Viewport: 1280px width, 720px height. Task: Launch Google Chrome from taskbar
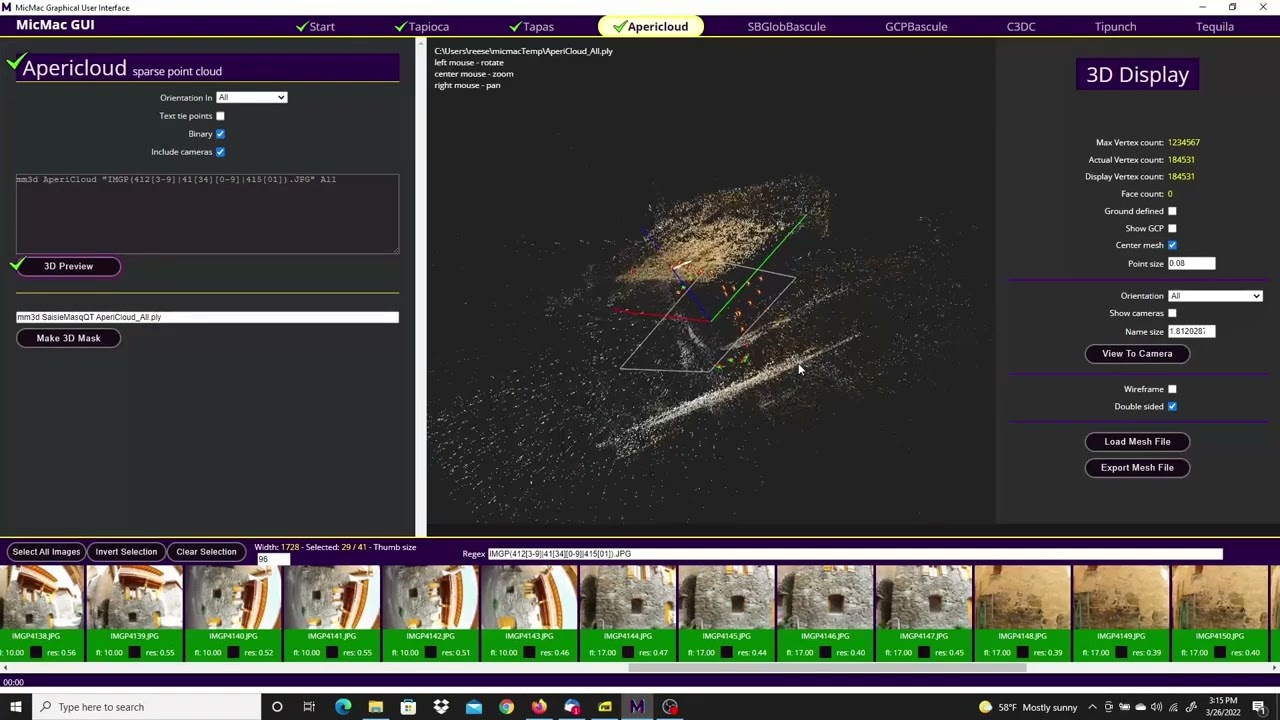[506, 707]
